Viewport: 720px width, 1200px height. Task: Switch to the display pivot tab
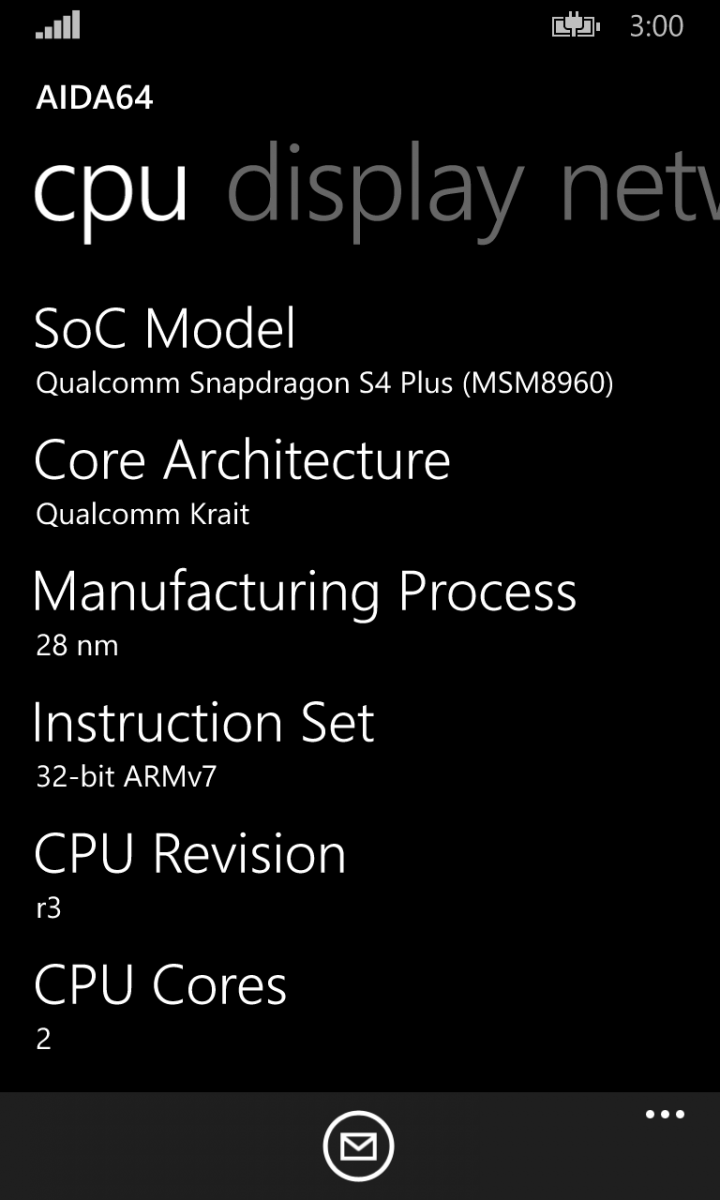(x=375, y=187)
